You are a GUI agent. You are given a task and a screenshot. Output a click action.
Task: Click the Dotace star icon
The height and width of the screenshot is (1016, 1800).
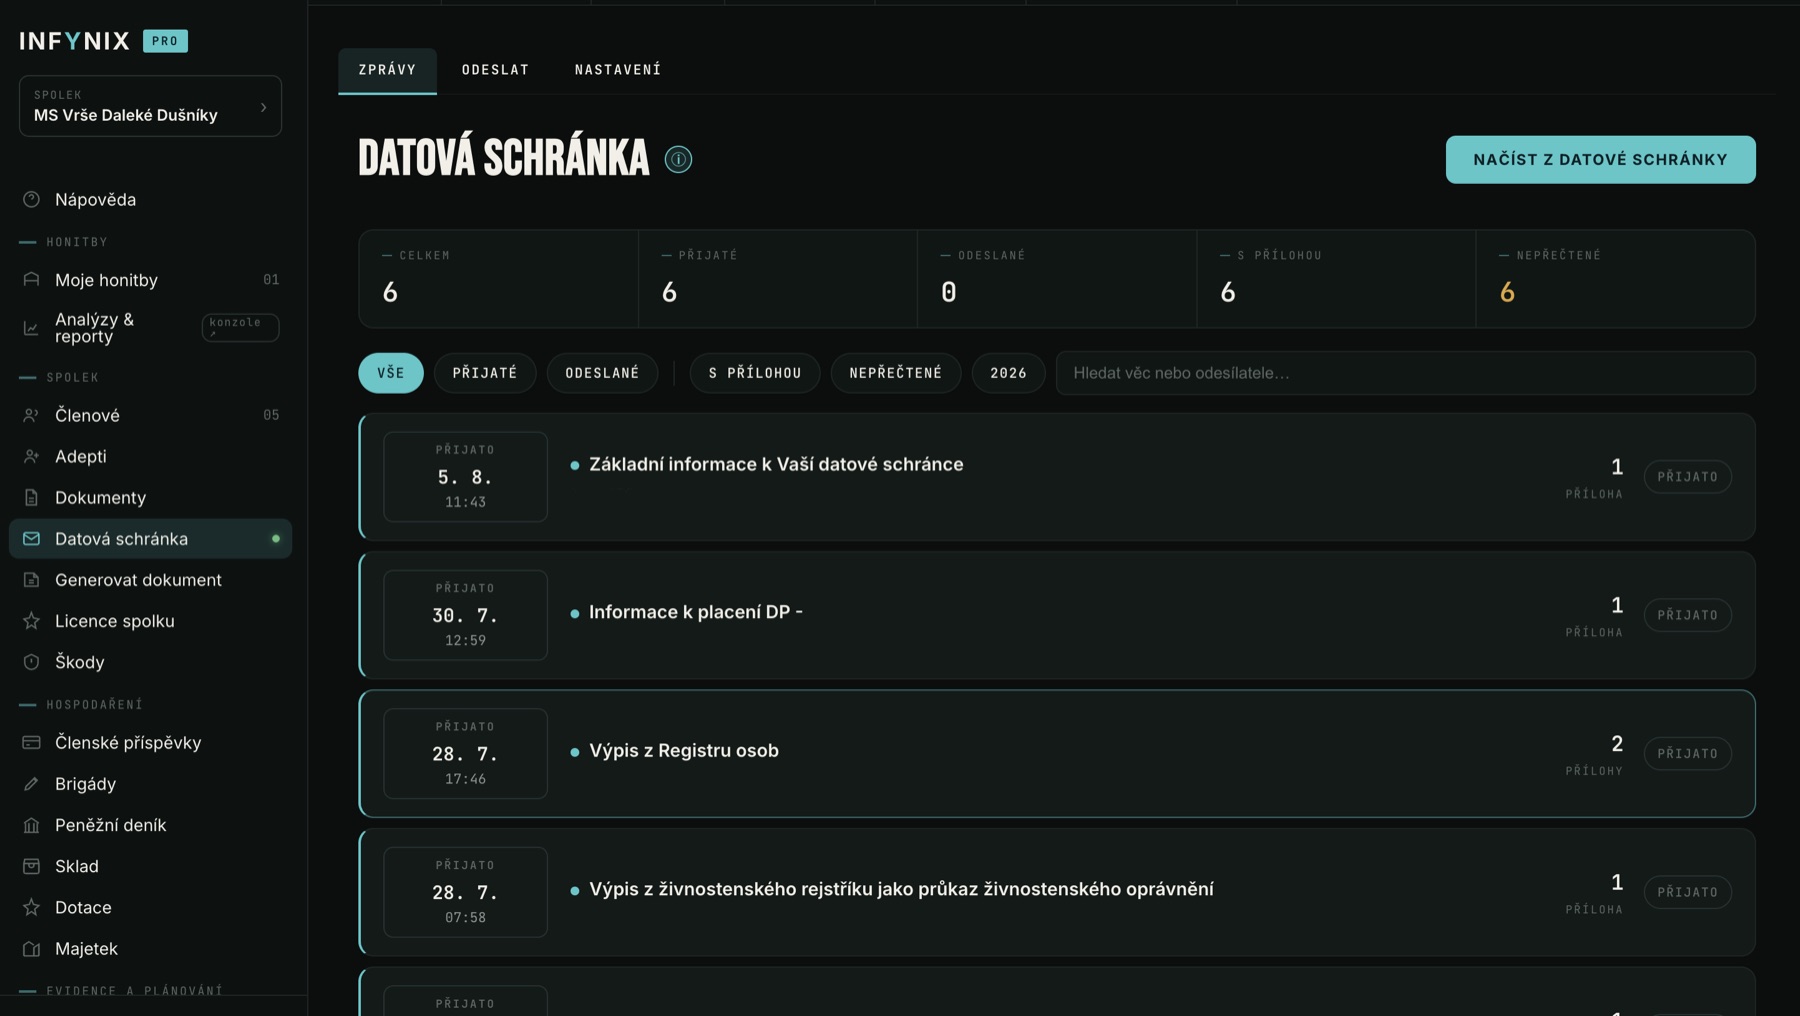tap(31, 907)
